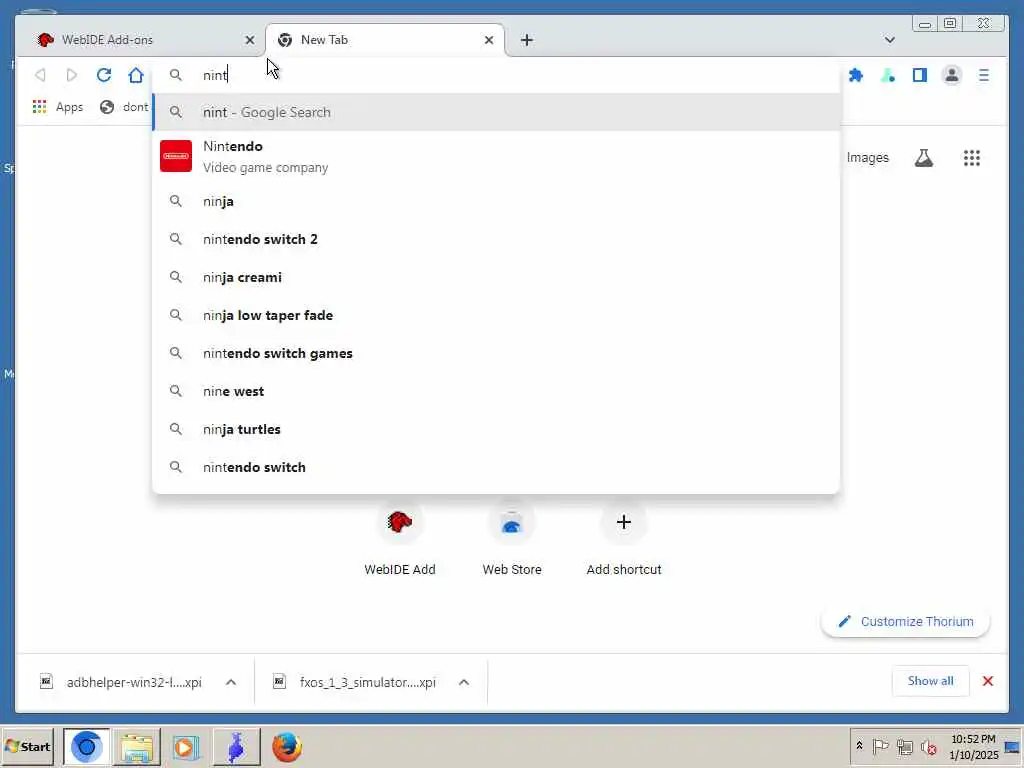The width and height of the screenshot is (1024, 768).
Task: Choose 'nine west' suggestion
Action: 496,391
